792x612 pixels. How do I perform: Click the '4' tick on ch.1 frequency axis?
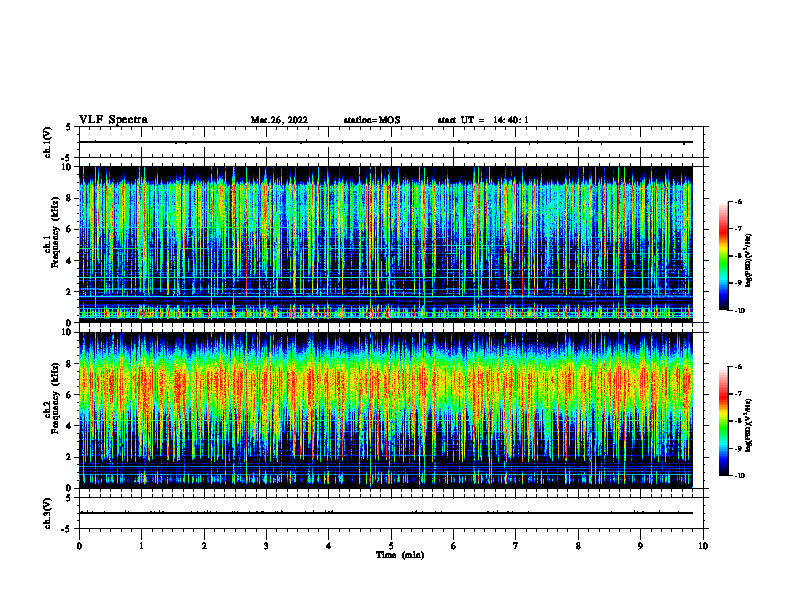(x=71, y=261)
